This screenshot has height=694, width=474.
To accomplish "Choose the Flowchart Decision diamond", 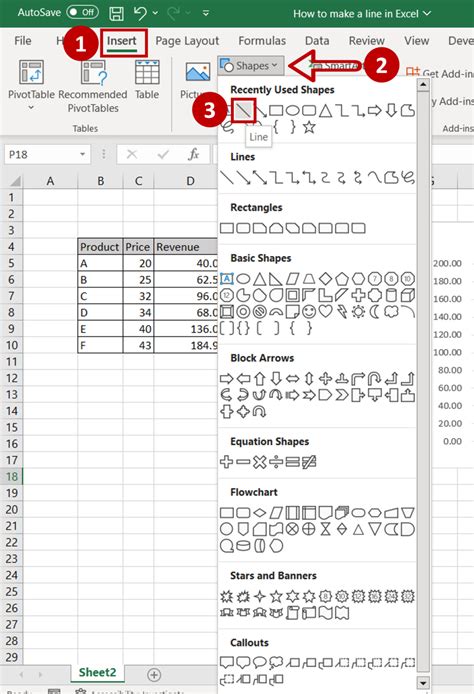I will pos(260,513).
